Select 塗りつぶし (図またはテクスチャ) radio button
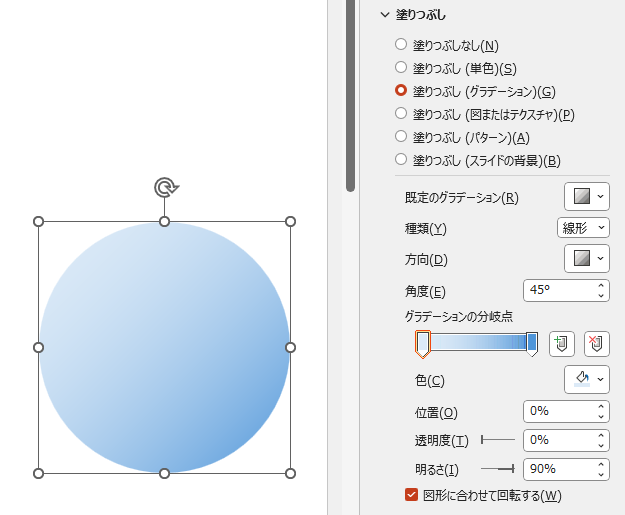The width and height of the screenshot is (625, 515). coord(401,113)
